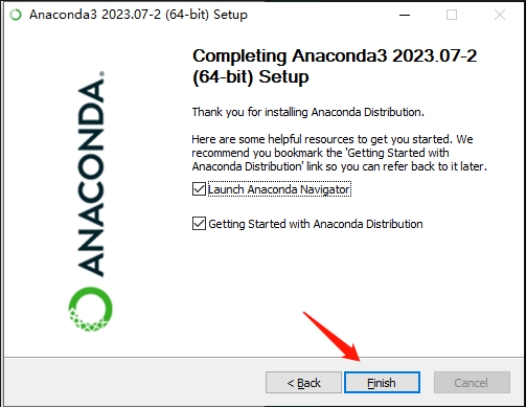The image size is (526, 407).
Task: Click the empty gray footer area left of Back
Action: click(134, 382)
